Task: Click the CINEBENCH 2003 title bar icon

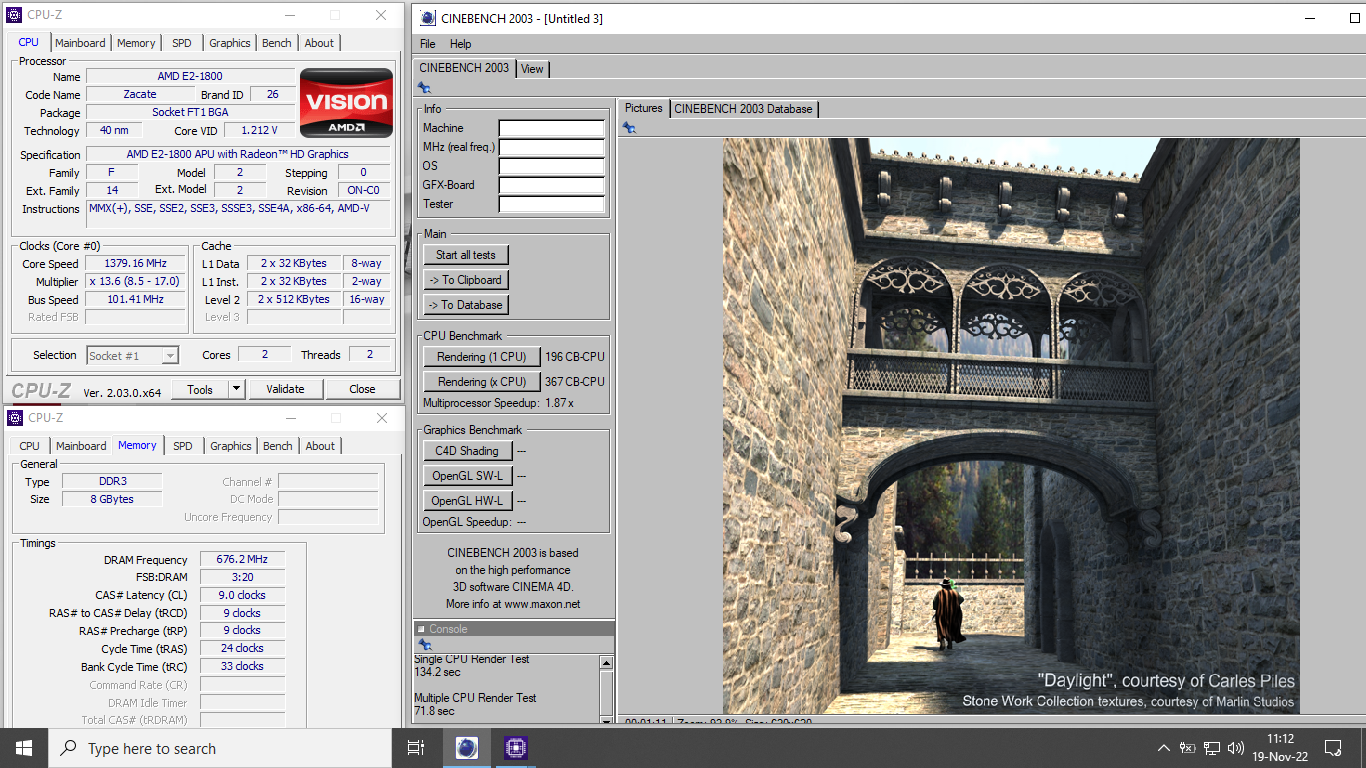Action: point(428,18)
